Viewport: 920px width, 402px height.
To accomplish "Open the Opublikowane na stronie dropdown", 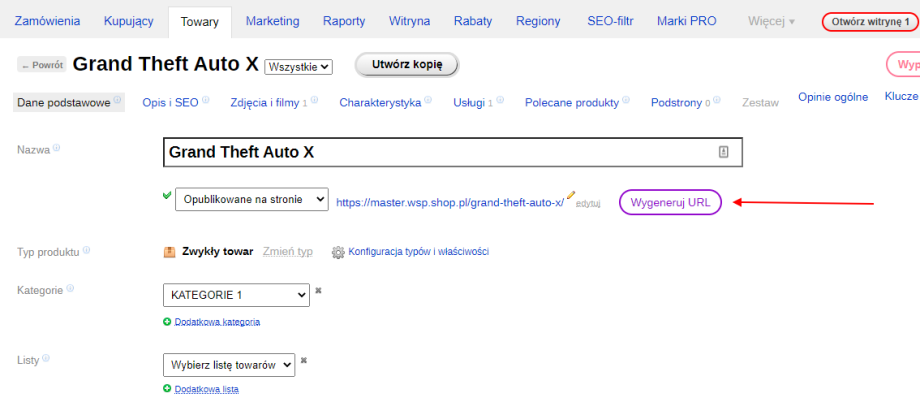I will (252, 200).
